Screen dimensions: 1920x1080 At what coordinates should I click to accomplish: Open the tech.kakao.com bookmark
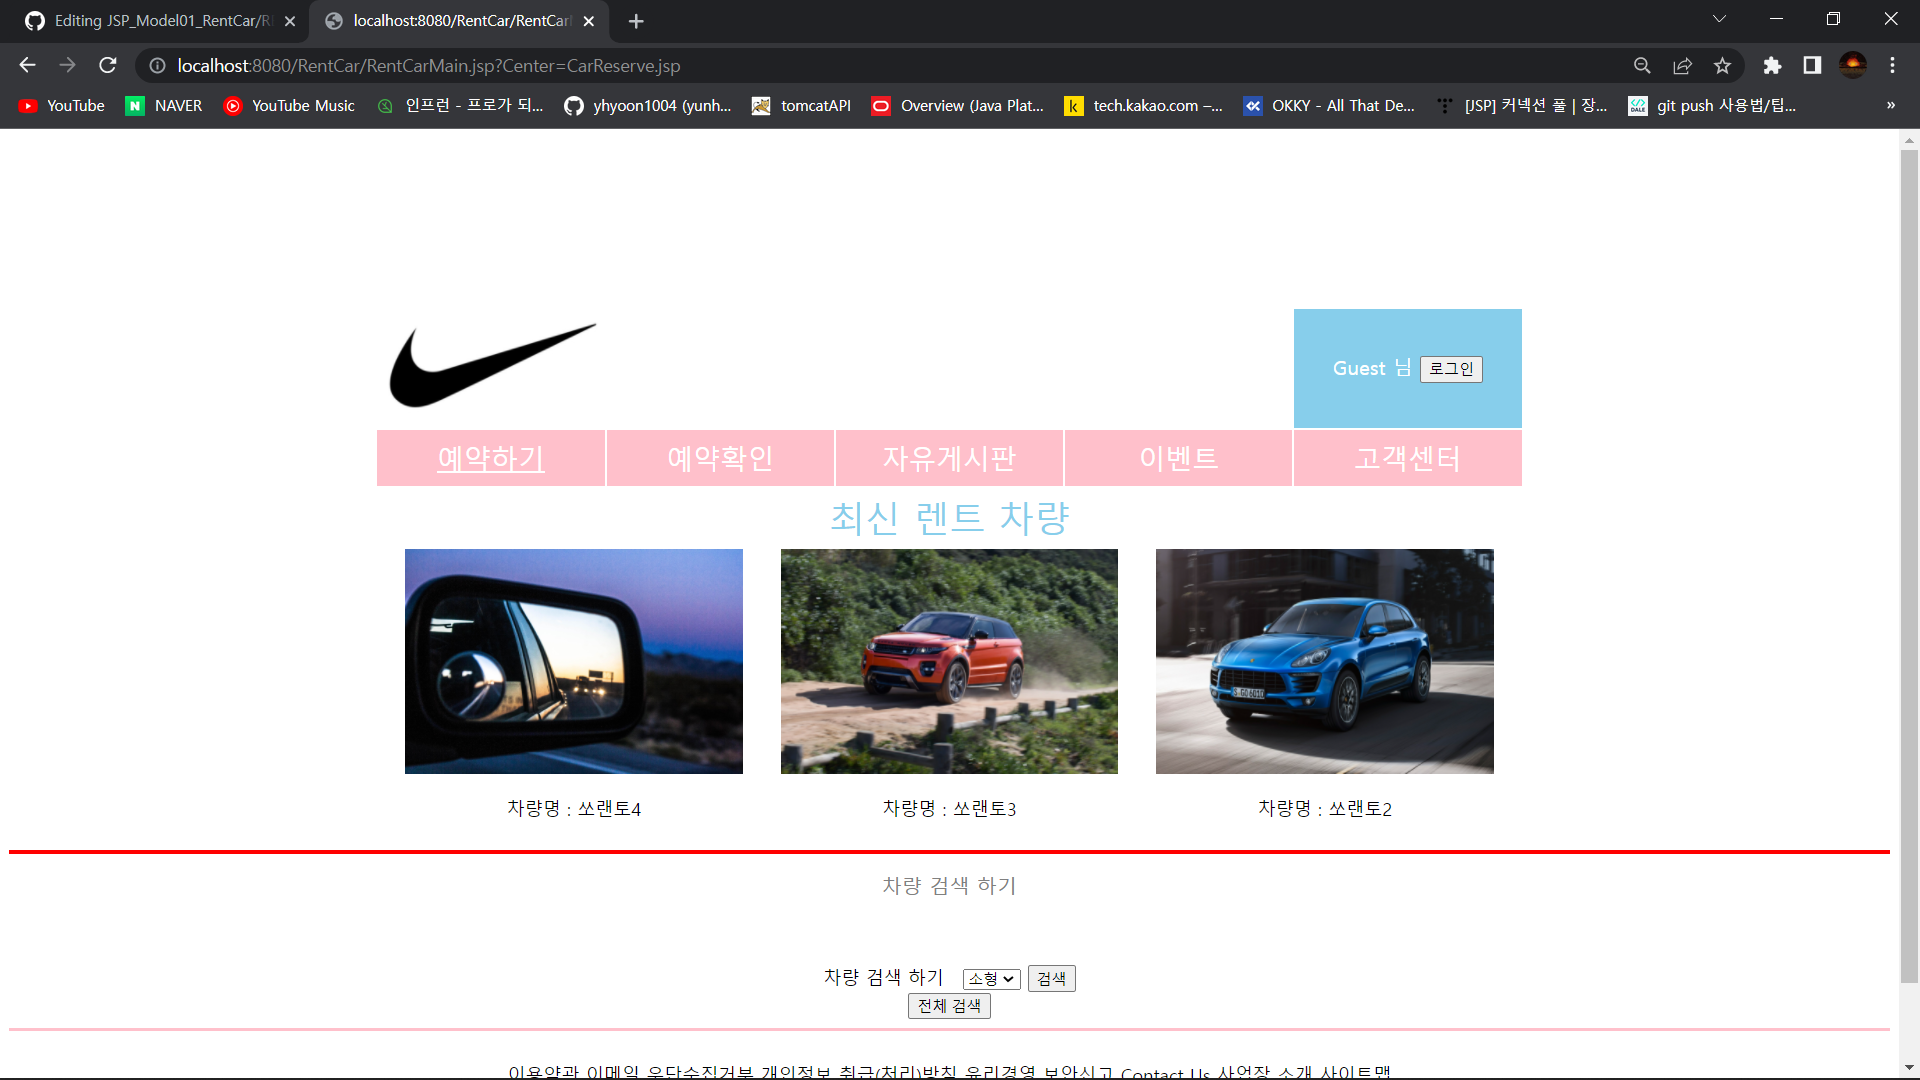click(x=1144, y=105)
